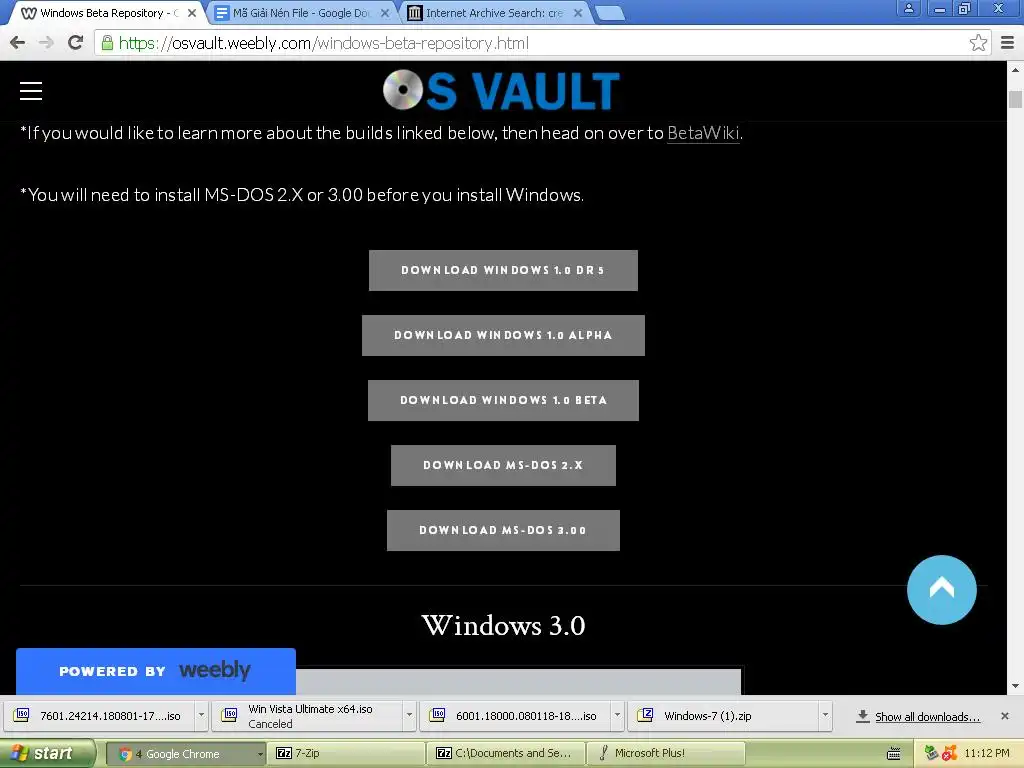Open the site hamburger menu

[x=31, y=91]
